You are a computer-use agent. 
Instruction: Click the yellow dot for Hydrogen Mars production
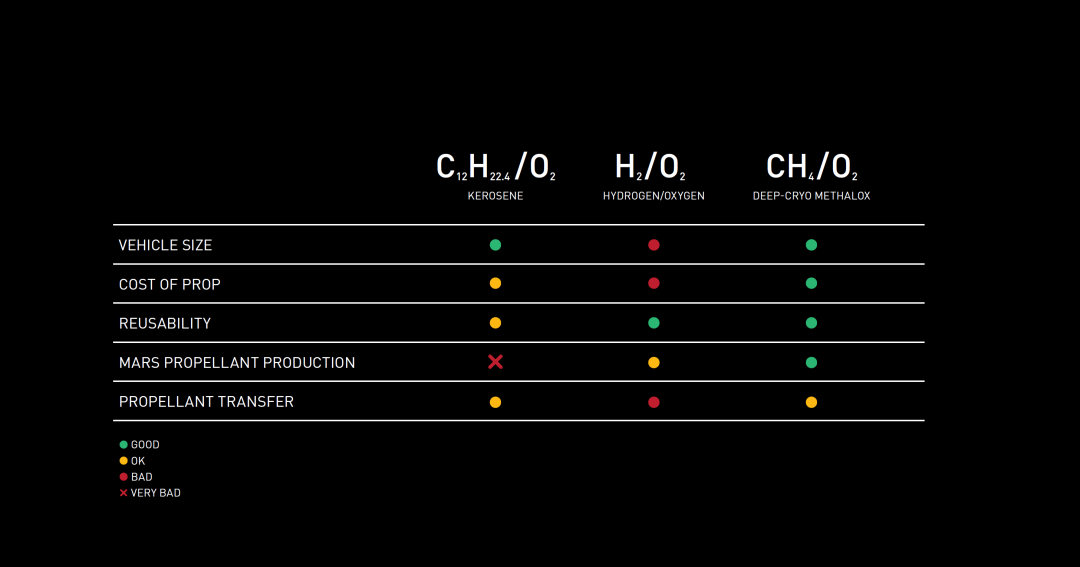click(x=654, y=362)
